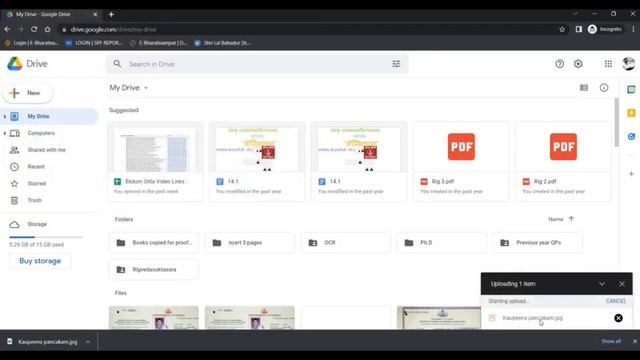The width and height of the screenshot is (640, 360).
Task: Open the browser side panel icon
Action: (x=578, y=29)
